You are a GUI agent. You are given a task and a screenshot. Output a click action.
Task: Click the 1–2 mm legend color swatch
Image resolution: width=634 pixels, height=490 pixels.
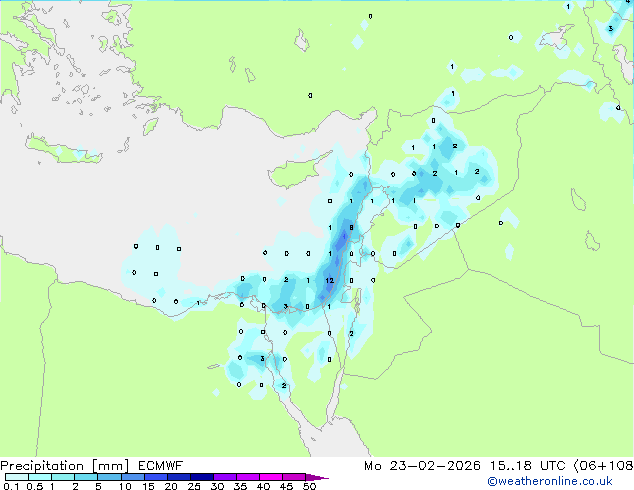pyautogui.click(x=63, y=477)
